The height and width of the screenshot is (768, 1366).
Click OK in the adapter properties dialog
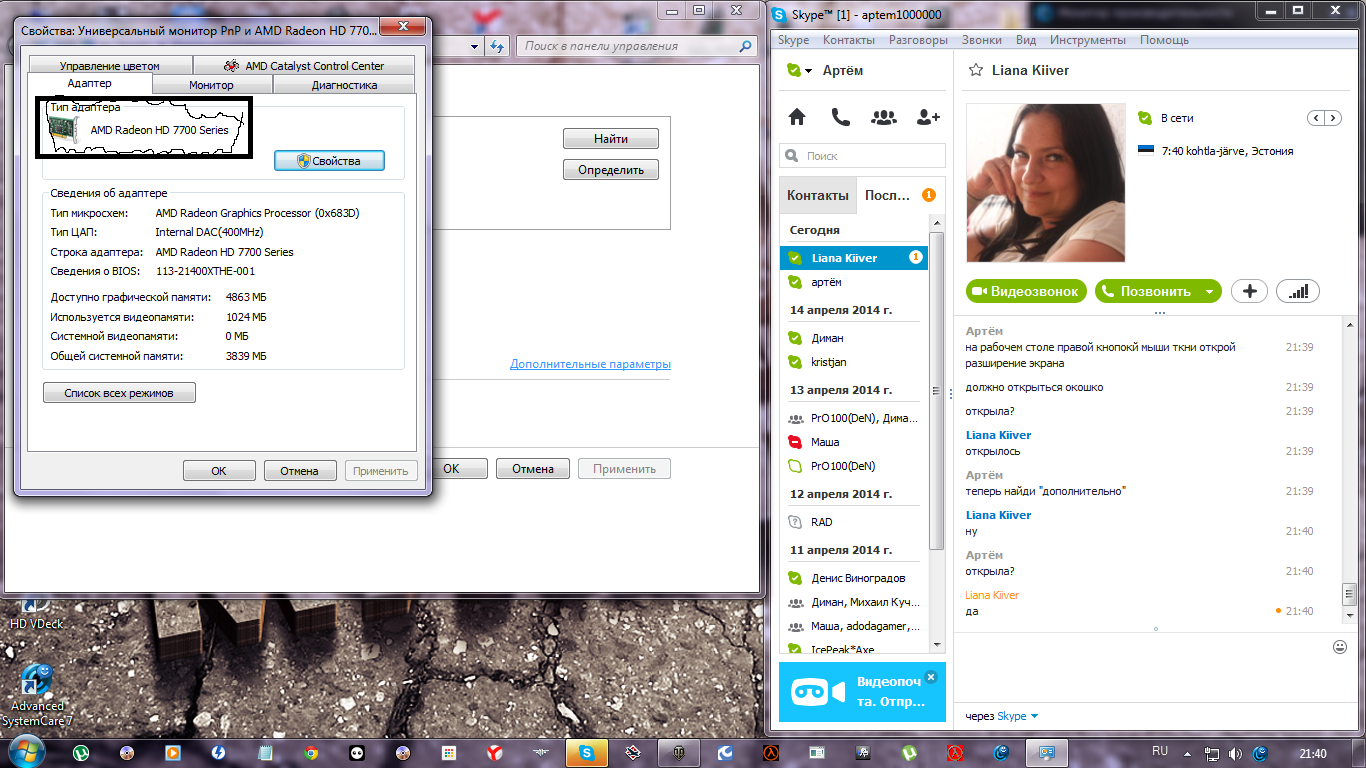coord(219,471)
